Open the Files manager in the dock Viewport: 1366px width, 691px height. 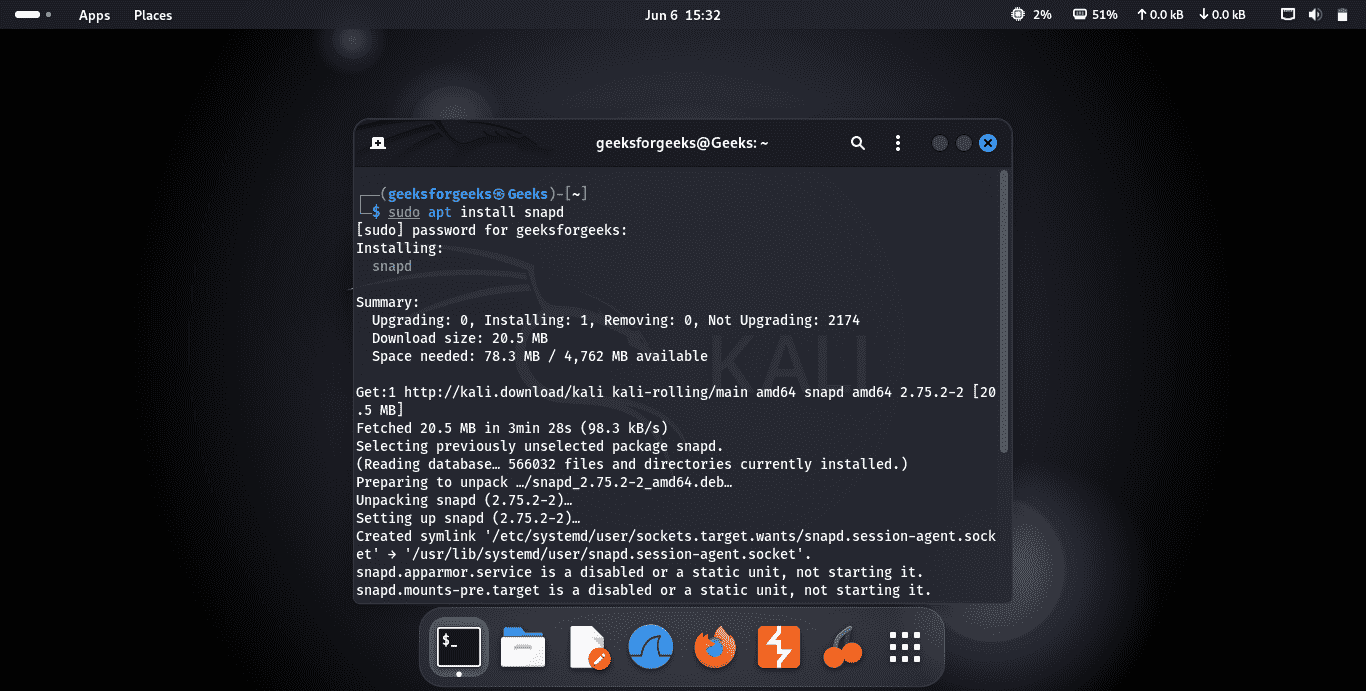point(523,648)
